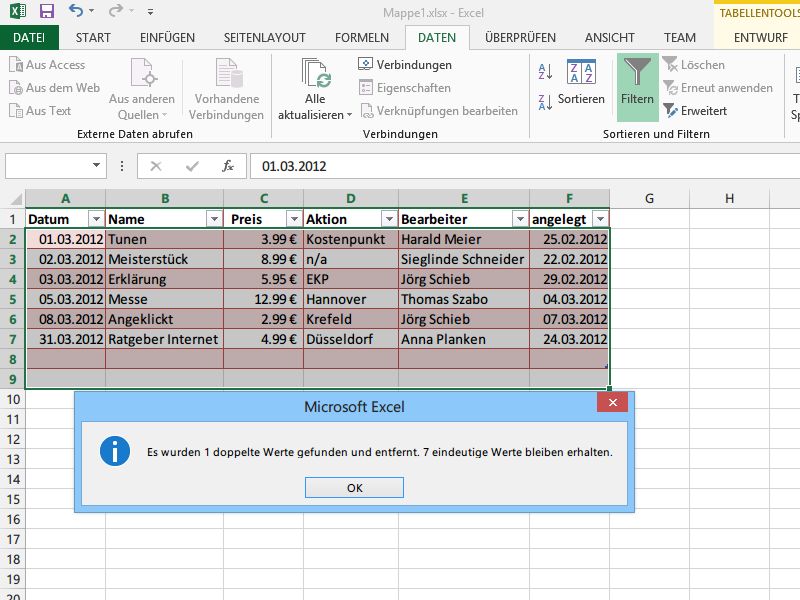Click cell containing Meisterstück
Image resolution: width=800 pixels, height=600 pixels.
[x=164, y=259]
